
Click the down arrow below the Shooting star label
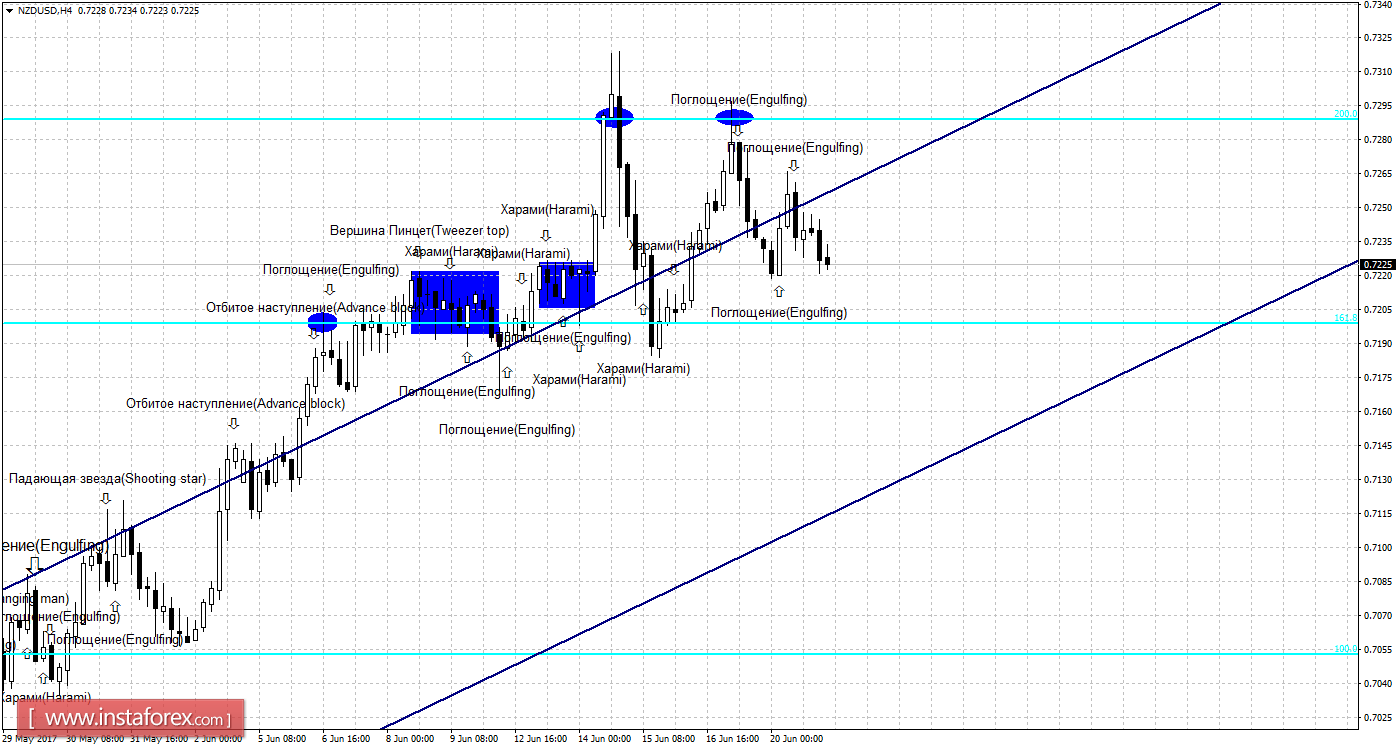point(106,498)
